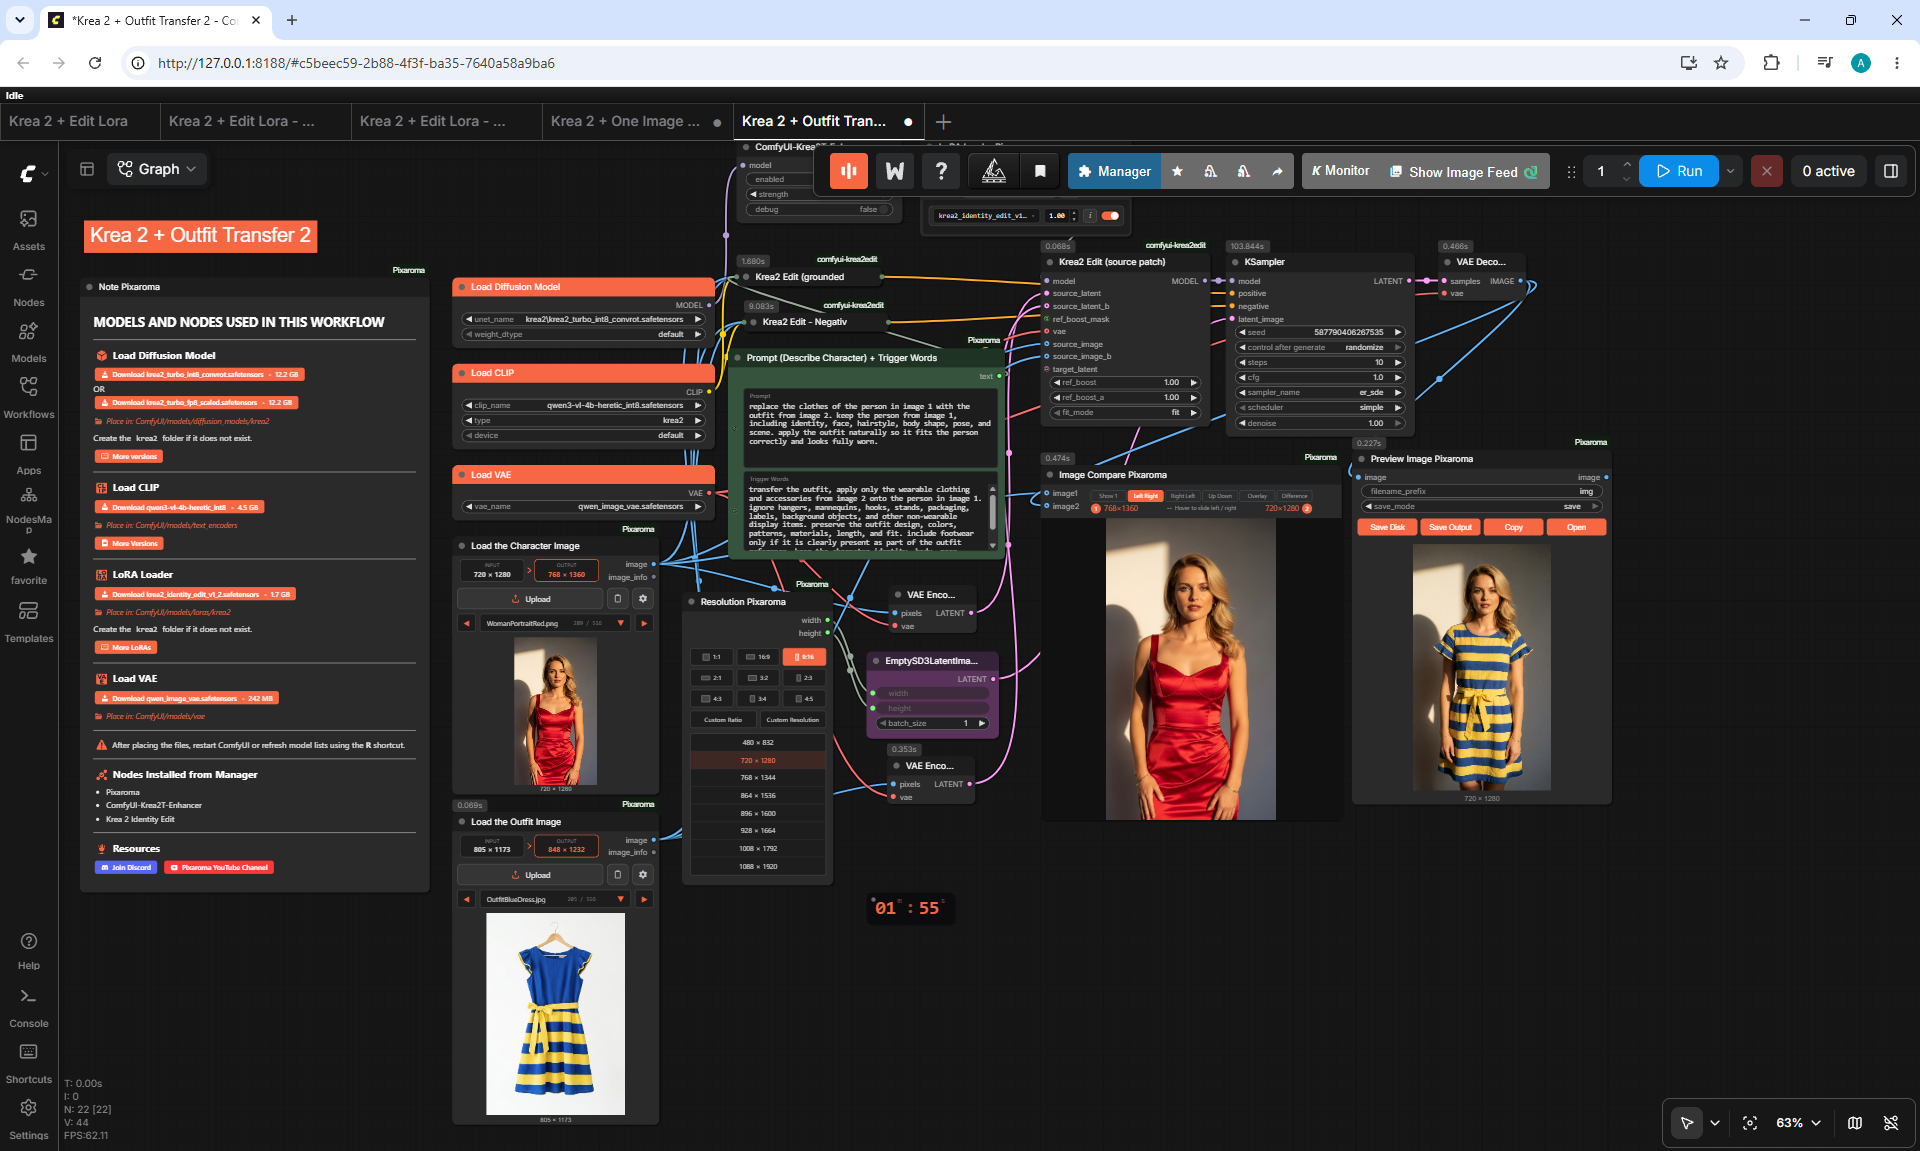Image resolution: width=1920 pixels, height=1151 pixels.
Task: Click the strength slider in ComfyUI-Krea2T node
Action: pyautogui.click(x=820, y=195)
